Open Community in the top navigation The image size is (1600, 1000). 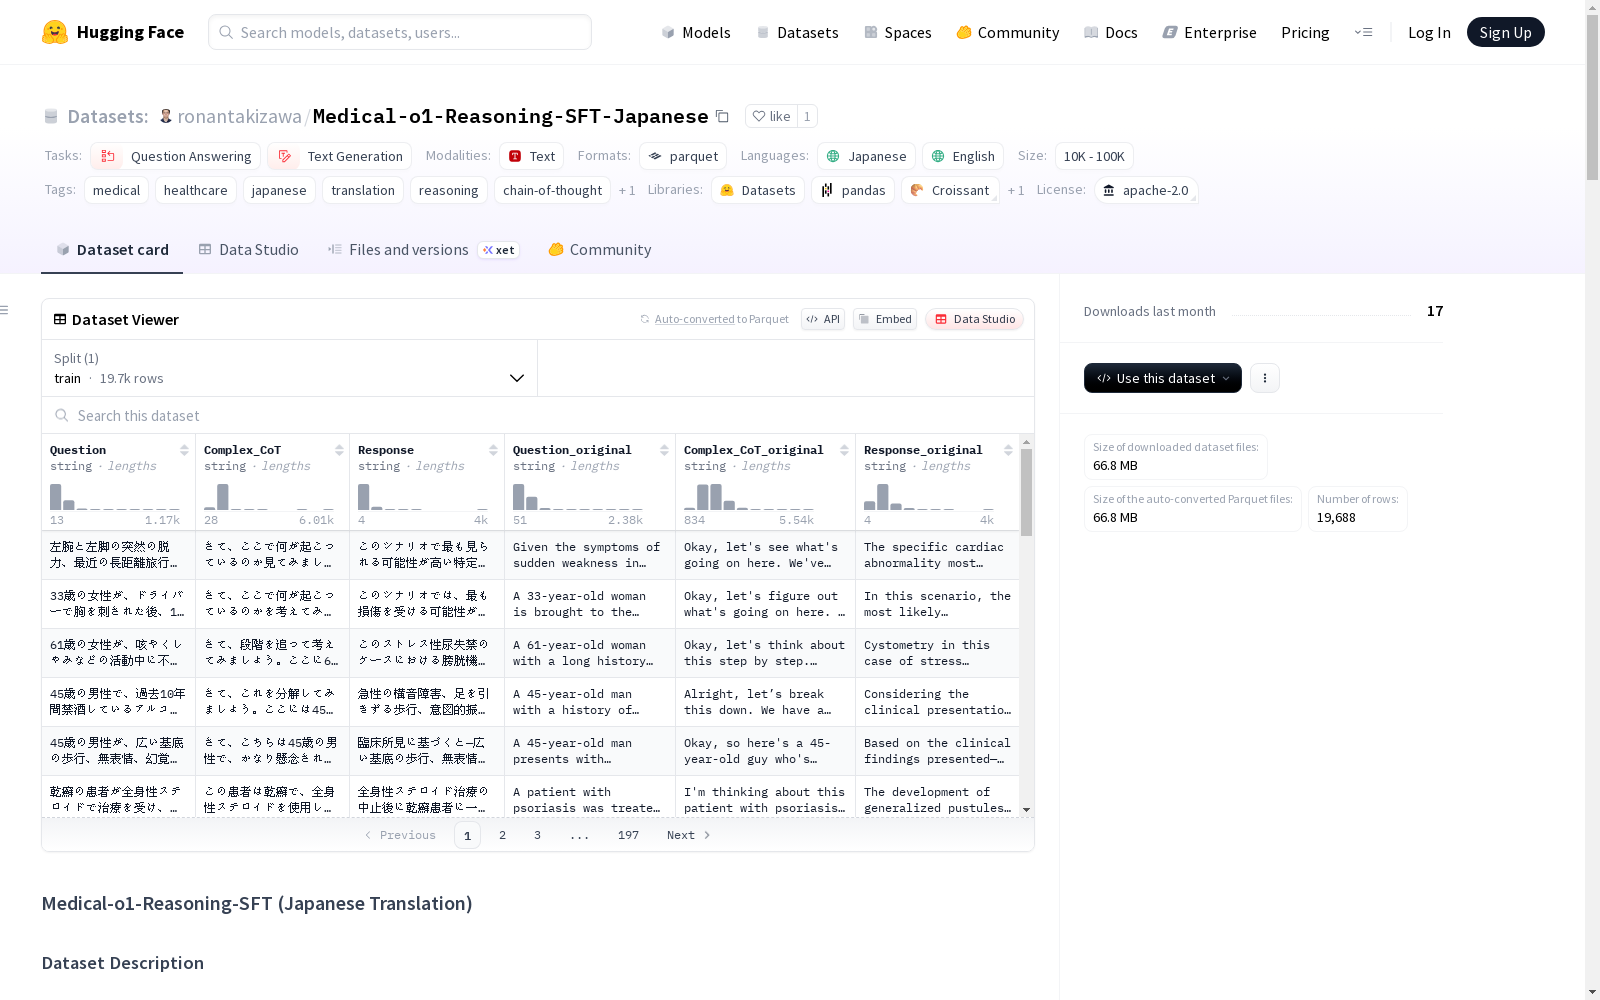point(1008,32)
